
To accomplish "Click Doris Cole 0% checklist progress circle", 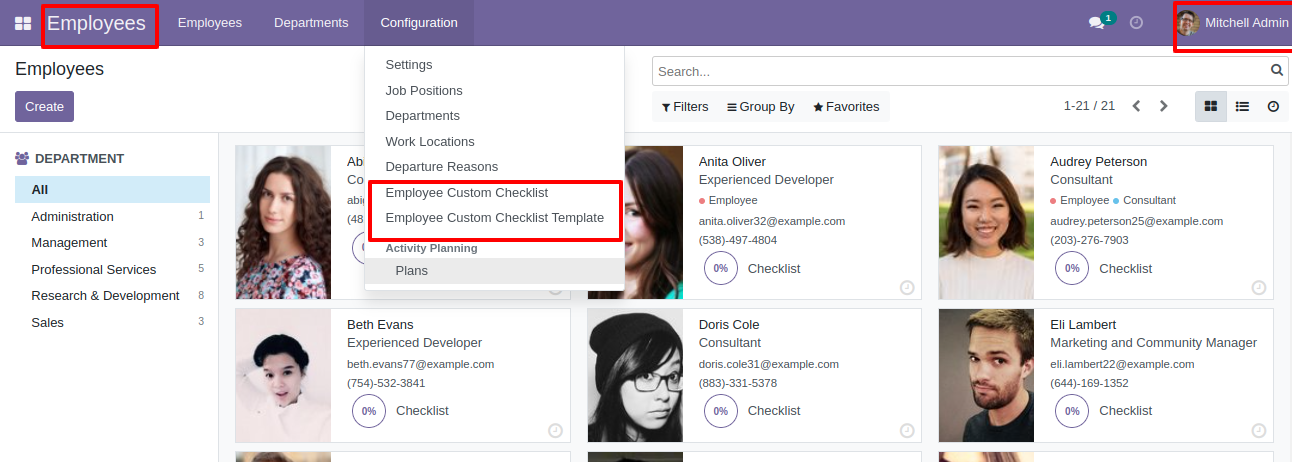I will click(721, 411).
